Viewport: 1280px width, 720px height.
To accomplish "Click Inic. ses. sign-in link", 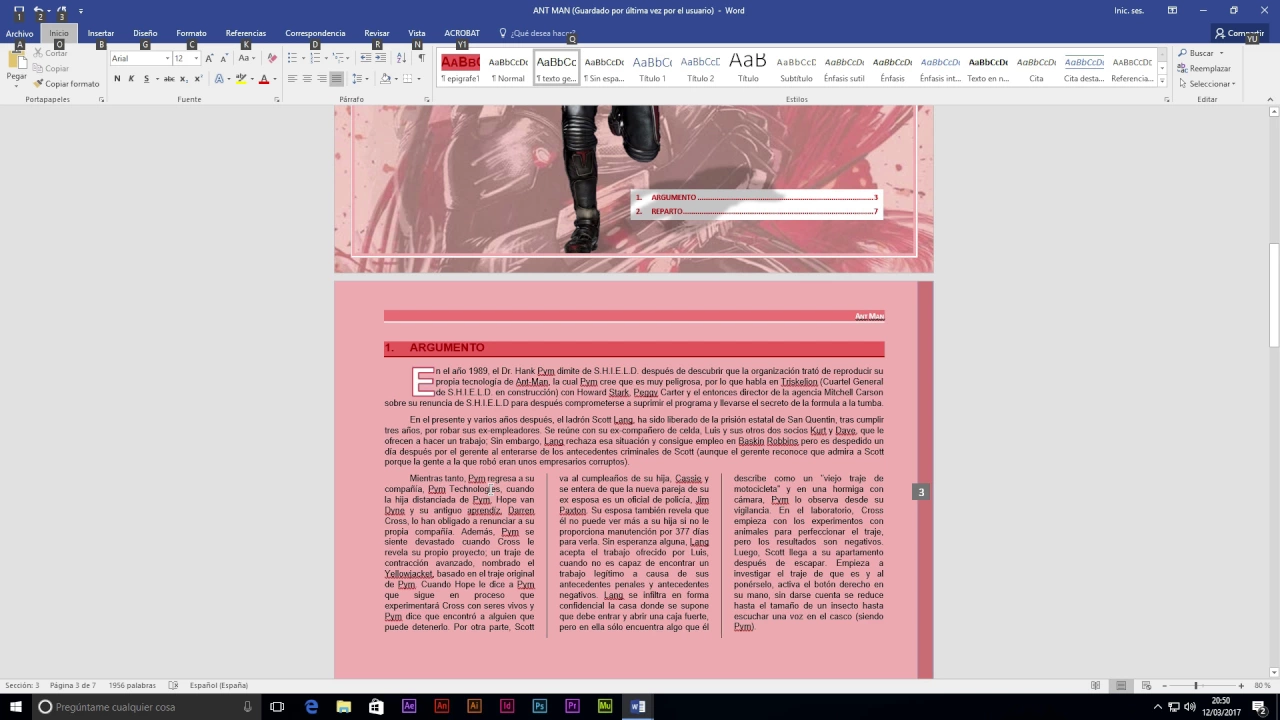I will tap(1129, 10).
